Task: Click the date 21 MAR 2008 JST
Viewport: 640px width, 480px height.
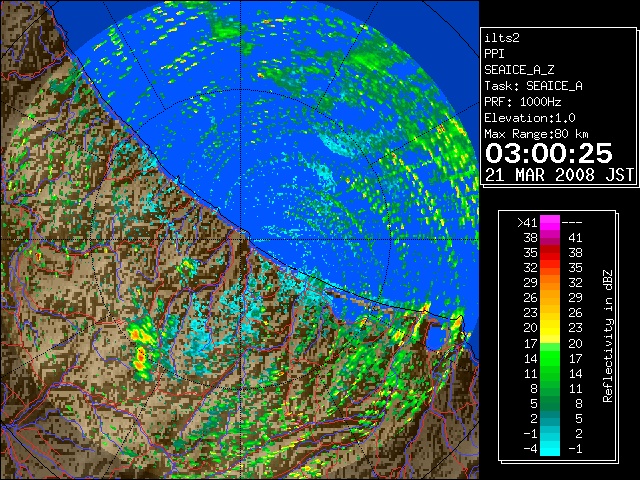Action: tap(559, 175)
